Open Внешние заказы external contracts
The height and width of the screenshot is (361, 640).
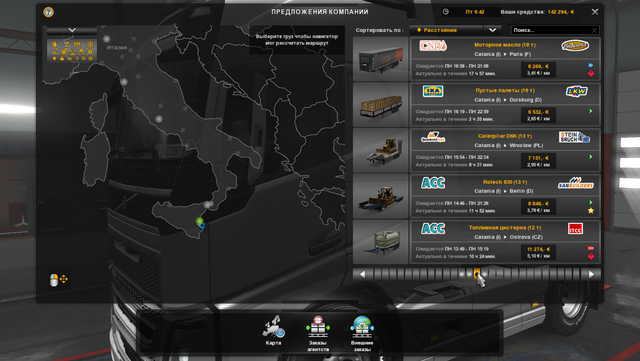362,334
